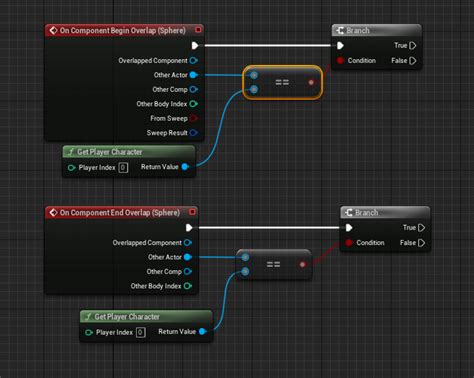Click the red delegate pin on the Begin Overlap header

198,30
